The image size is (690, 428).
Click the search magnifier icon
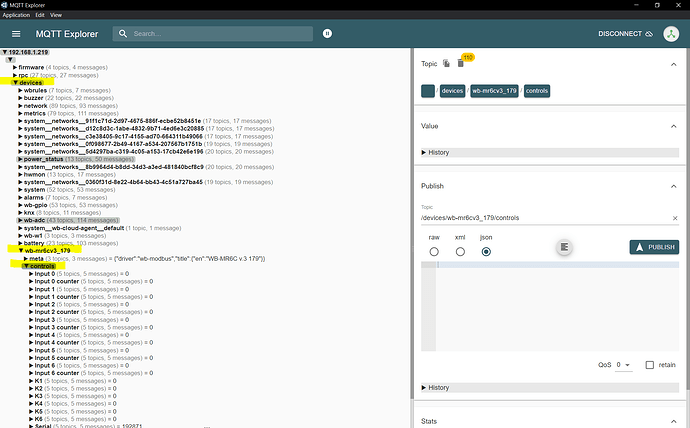(123, 33)
